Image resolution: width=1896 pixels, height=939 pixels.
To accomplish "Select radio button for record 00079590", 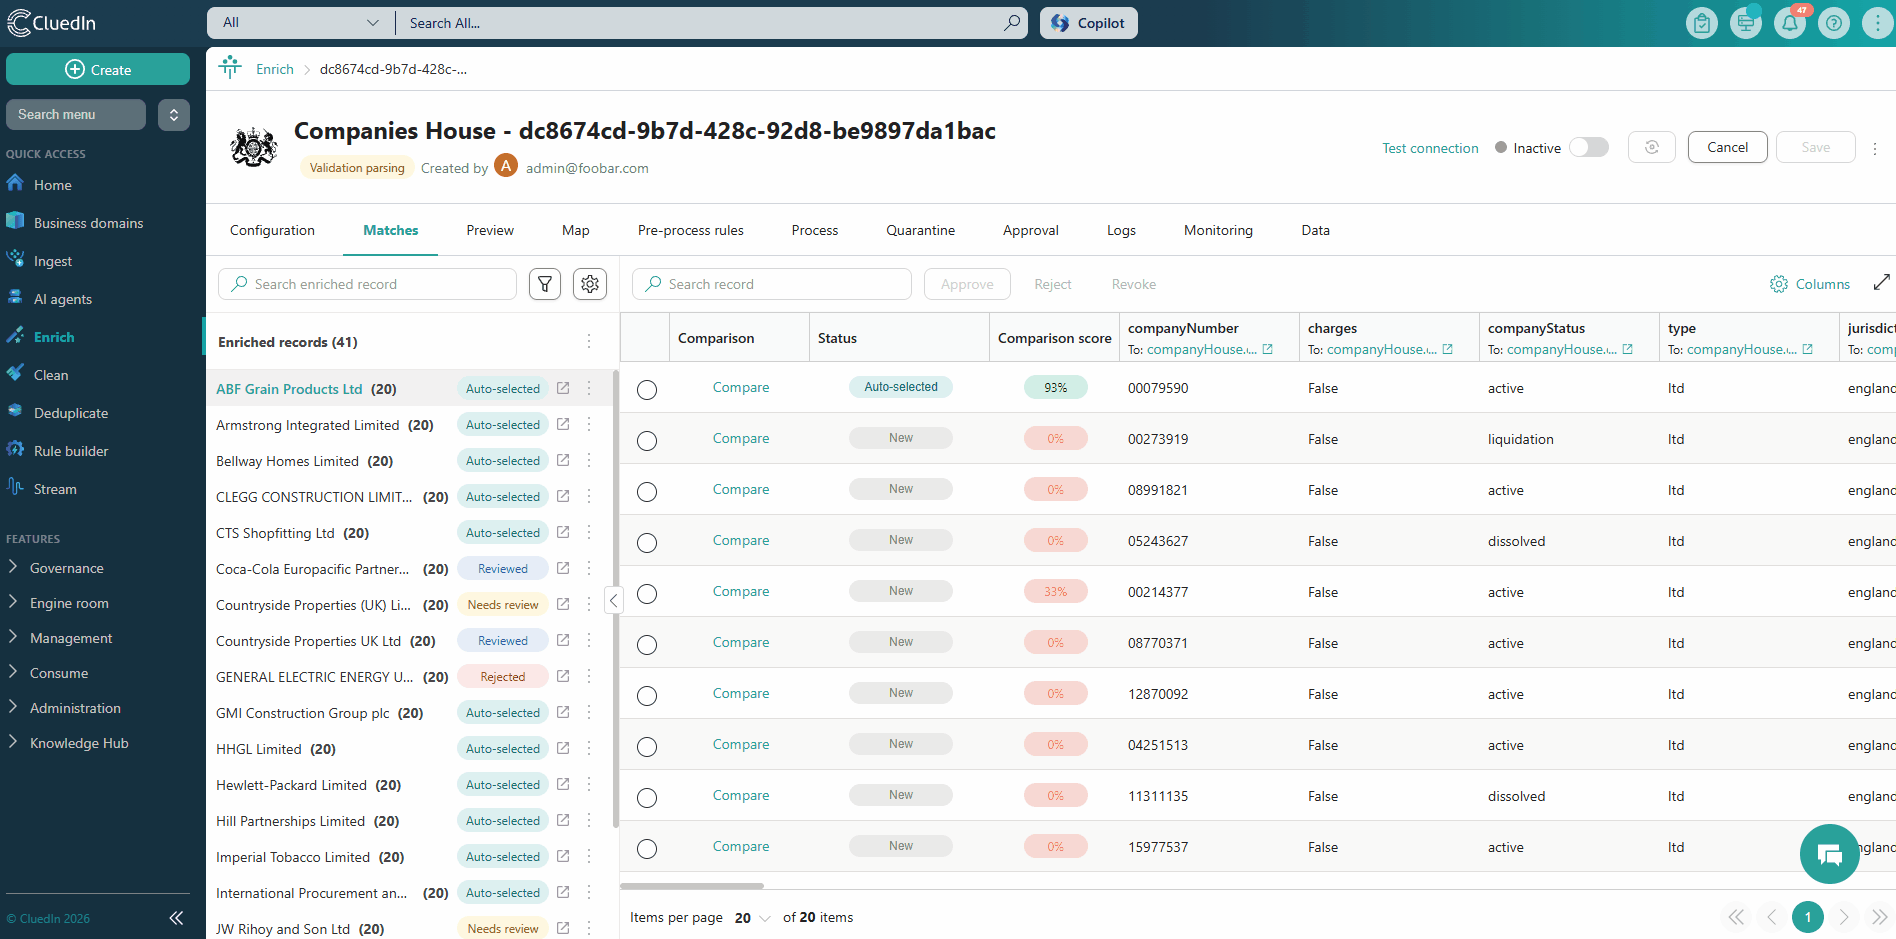I will coord(647,389).
